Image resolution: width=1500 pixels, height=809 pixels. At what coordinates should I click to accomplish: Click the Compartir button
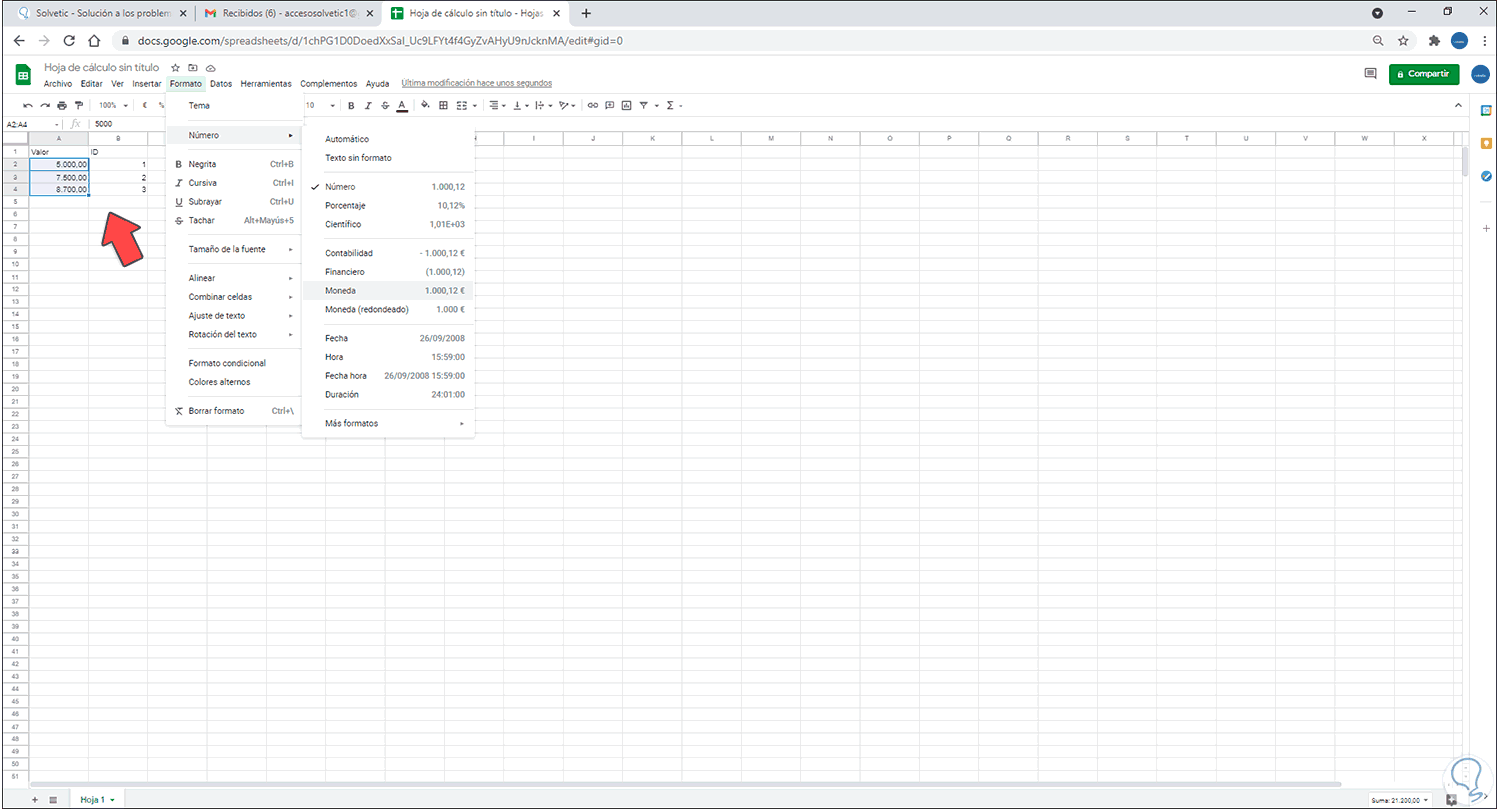(1424, 73)
